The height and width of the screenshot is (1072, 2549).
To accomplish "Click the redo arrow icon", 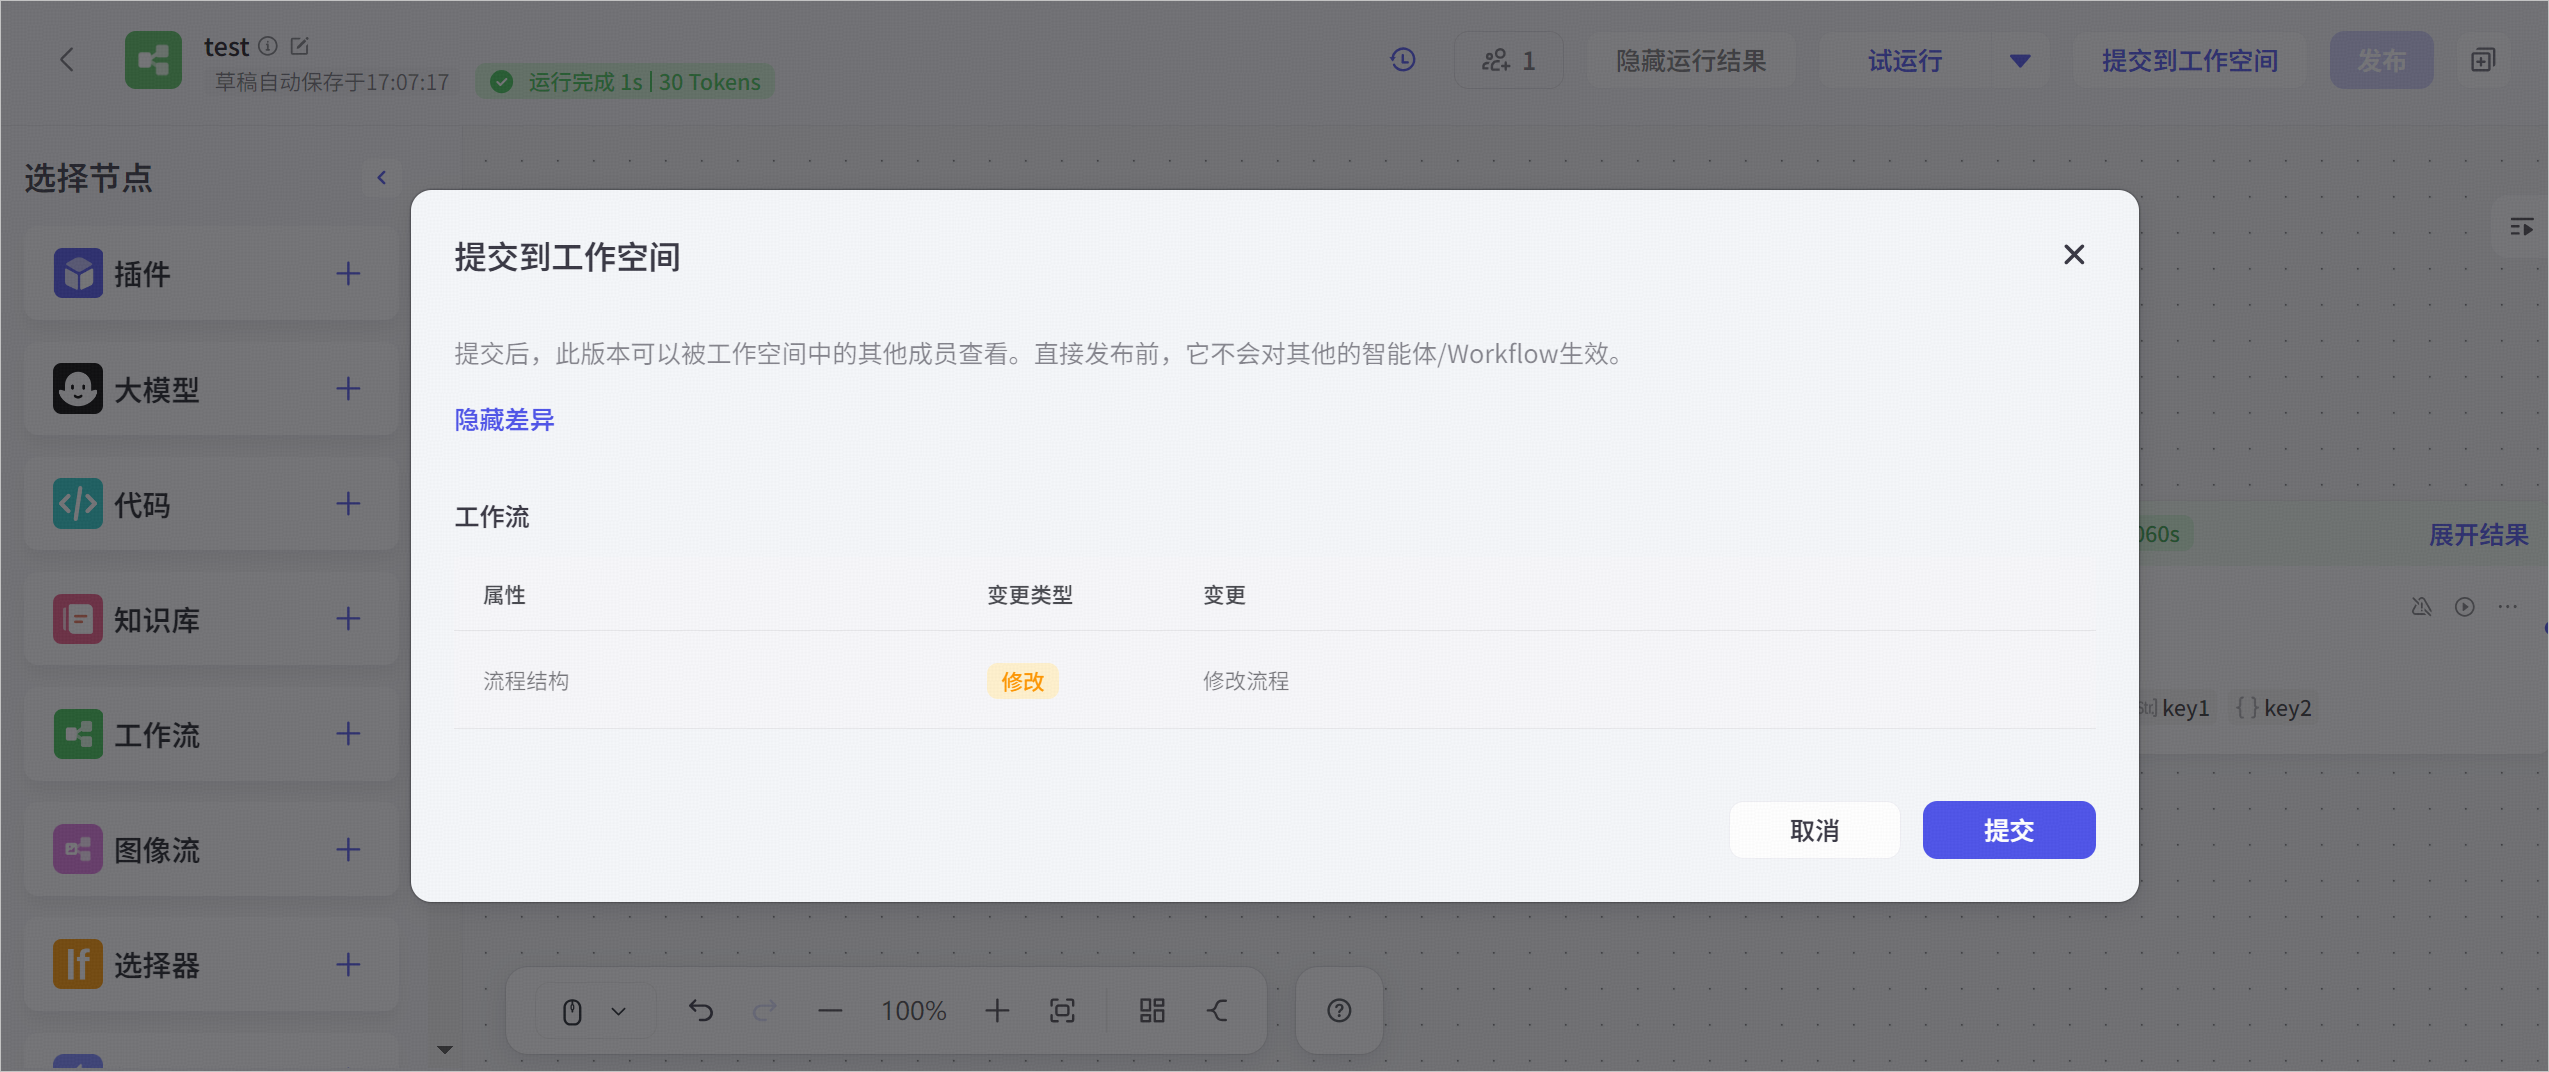I will click(765, 1011).
